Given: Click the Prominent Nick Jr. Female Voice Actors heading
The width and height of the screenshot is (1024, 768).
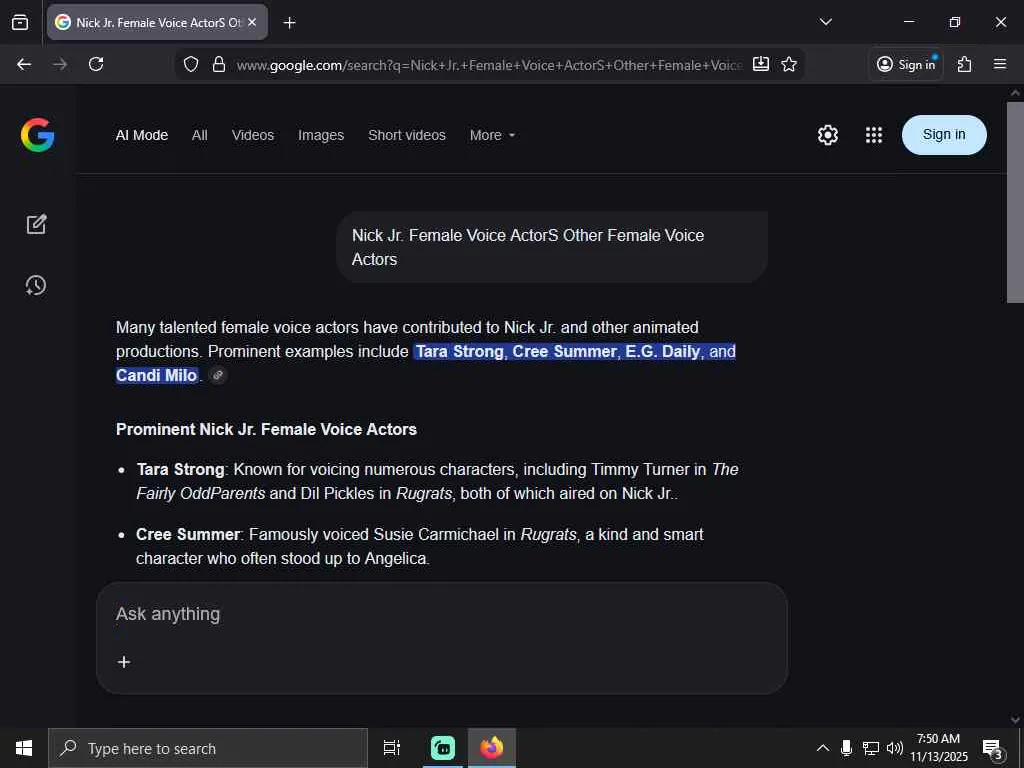Looking at the screenshot, I should tap(266, 429).
